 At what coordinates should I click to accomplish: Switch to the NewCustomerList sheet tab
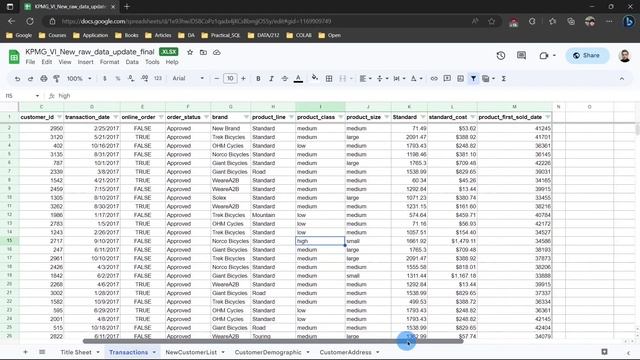(191, 352)
